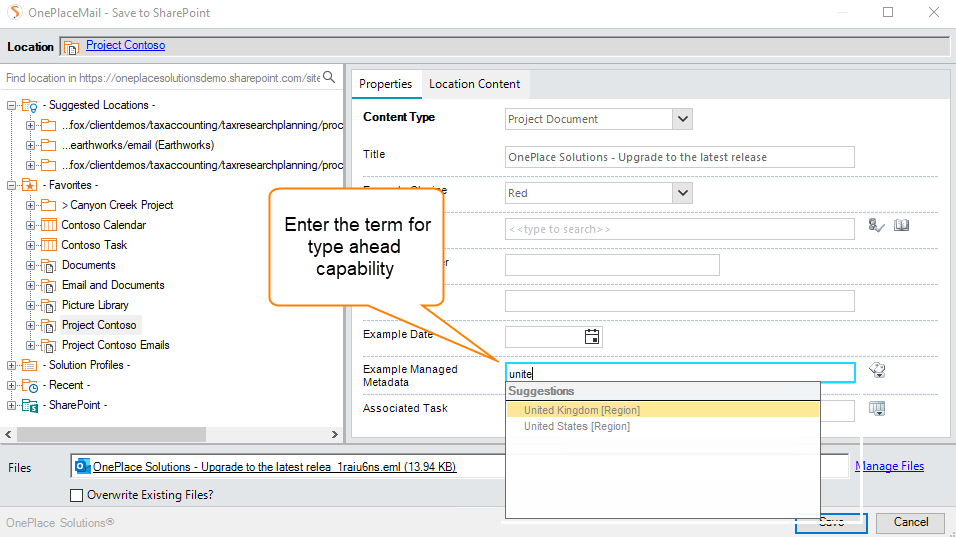Expand the Contoso Calendar node
The height and width of the screenshot is (537, 956).
(x=30, y=226)
